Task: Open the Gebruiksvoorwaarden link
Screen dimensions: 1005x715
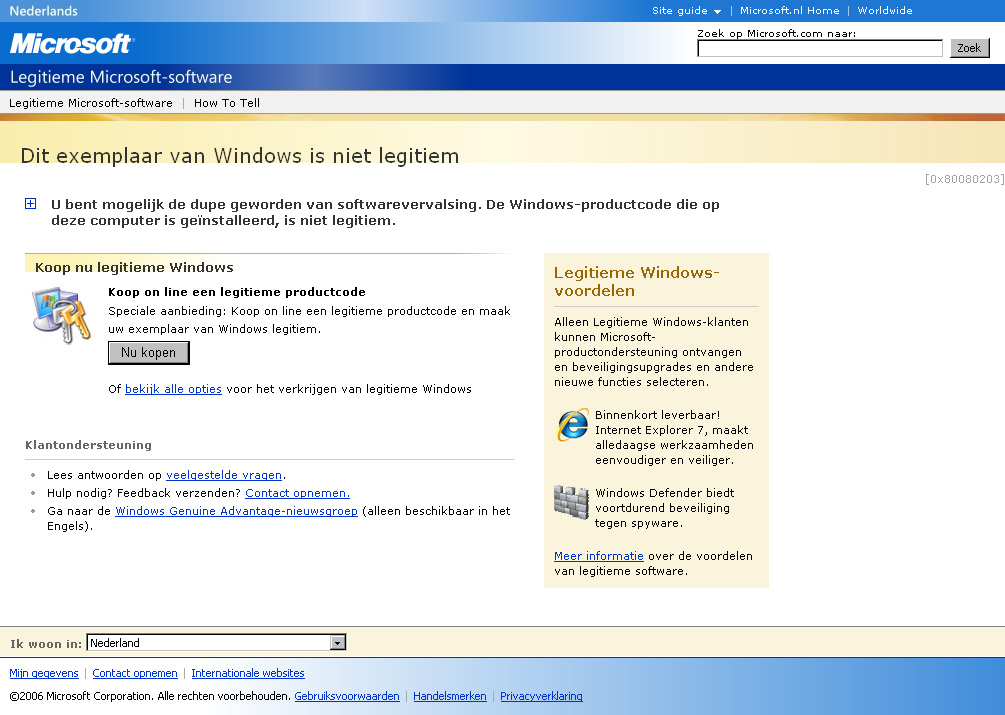Action: (x=347, y=696)
